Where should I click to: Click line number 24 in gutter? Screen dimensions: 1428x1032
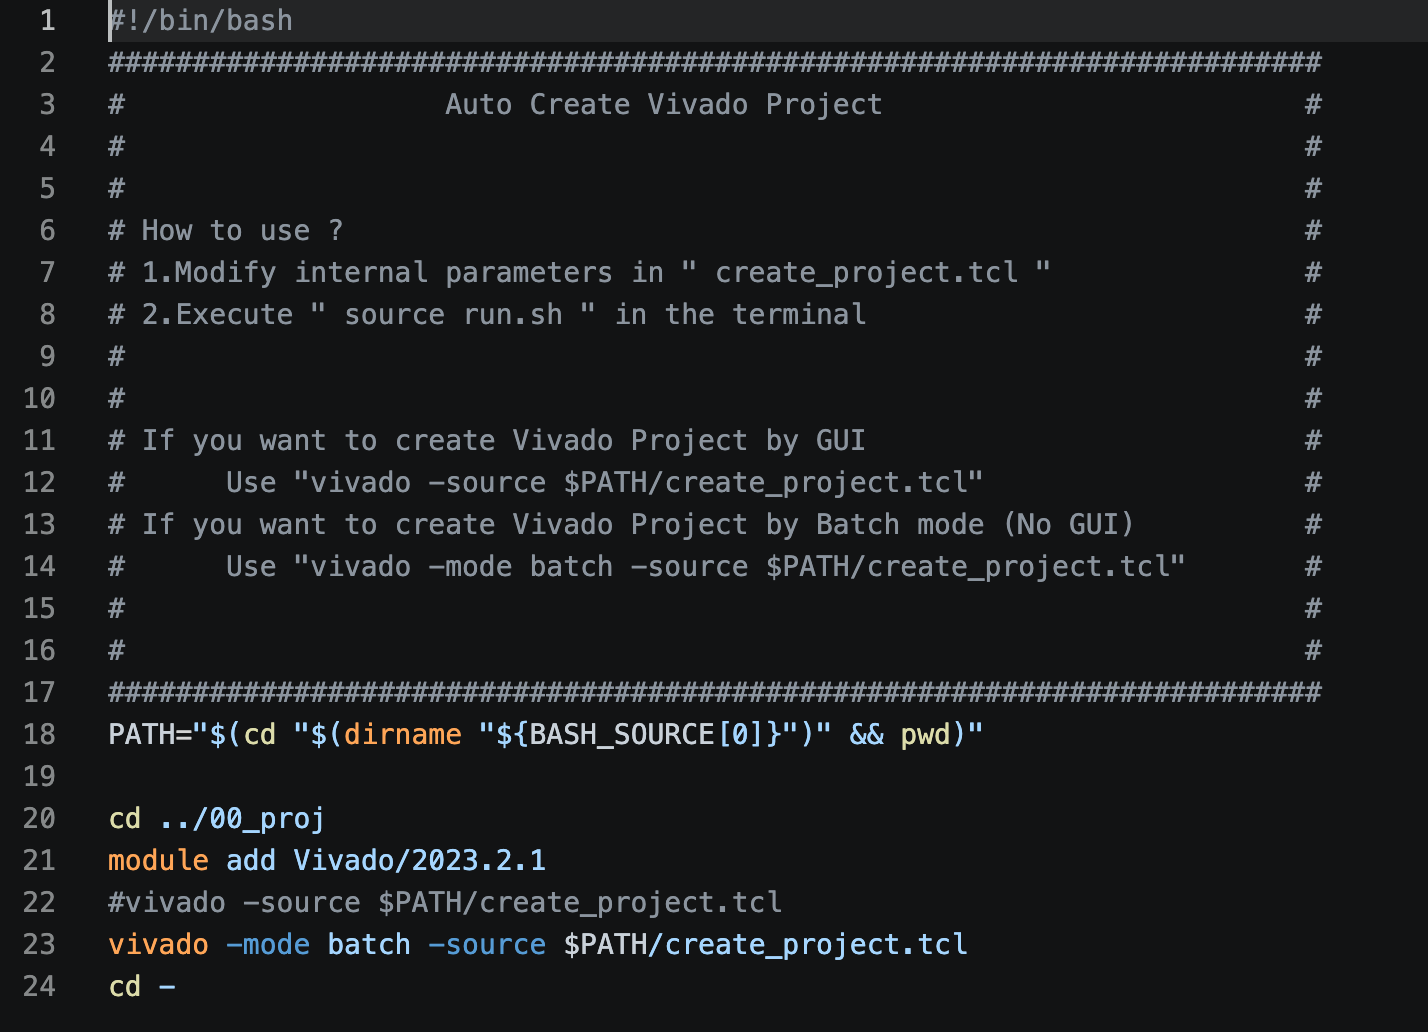click(39, 986)
